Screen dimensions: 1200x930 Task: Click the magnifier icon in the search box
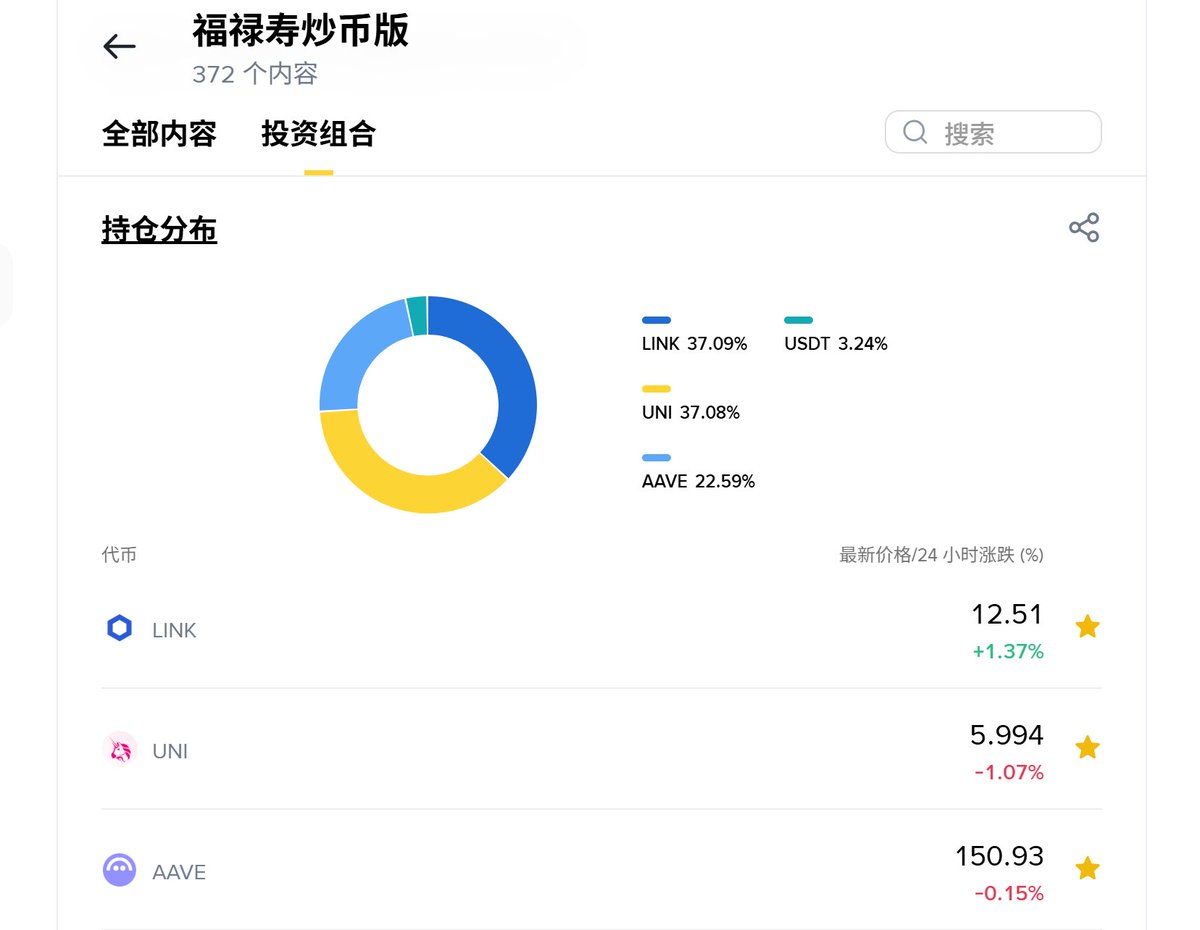click(914, 131)
